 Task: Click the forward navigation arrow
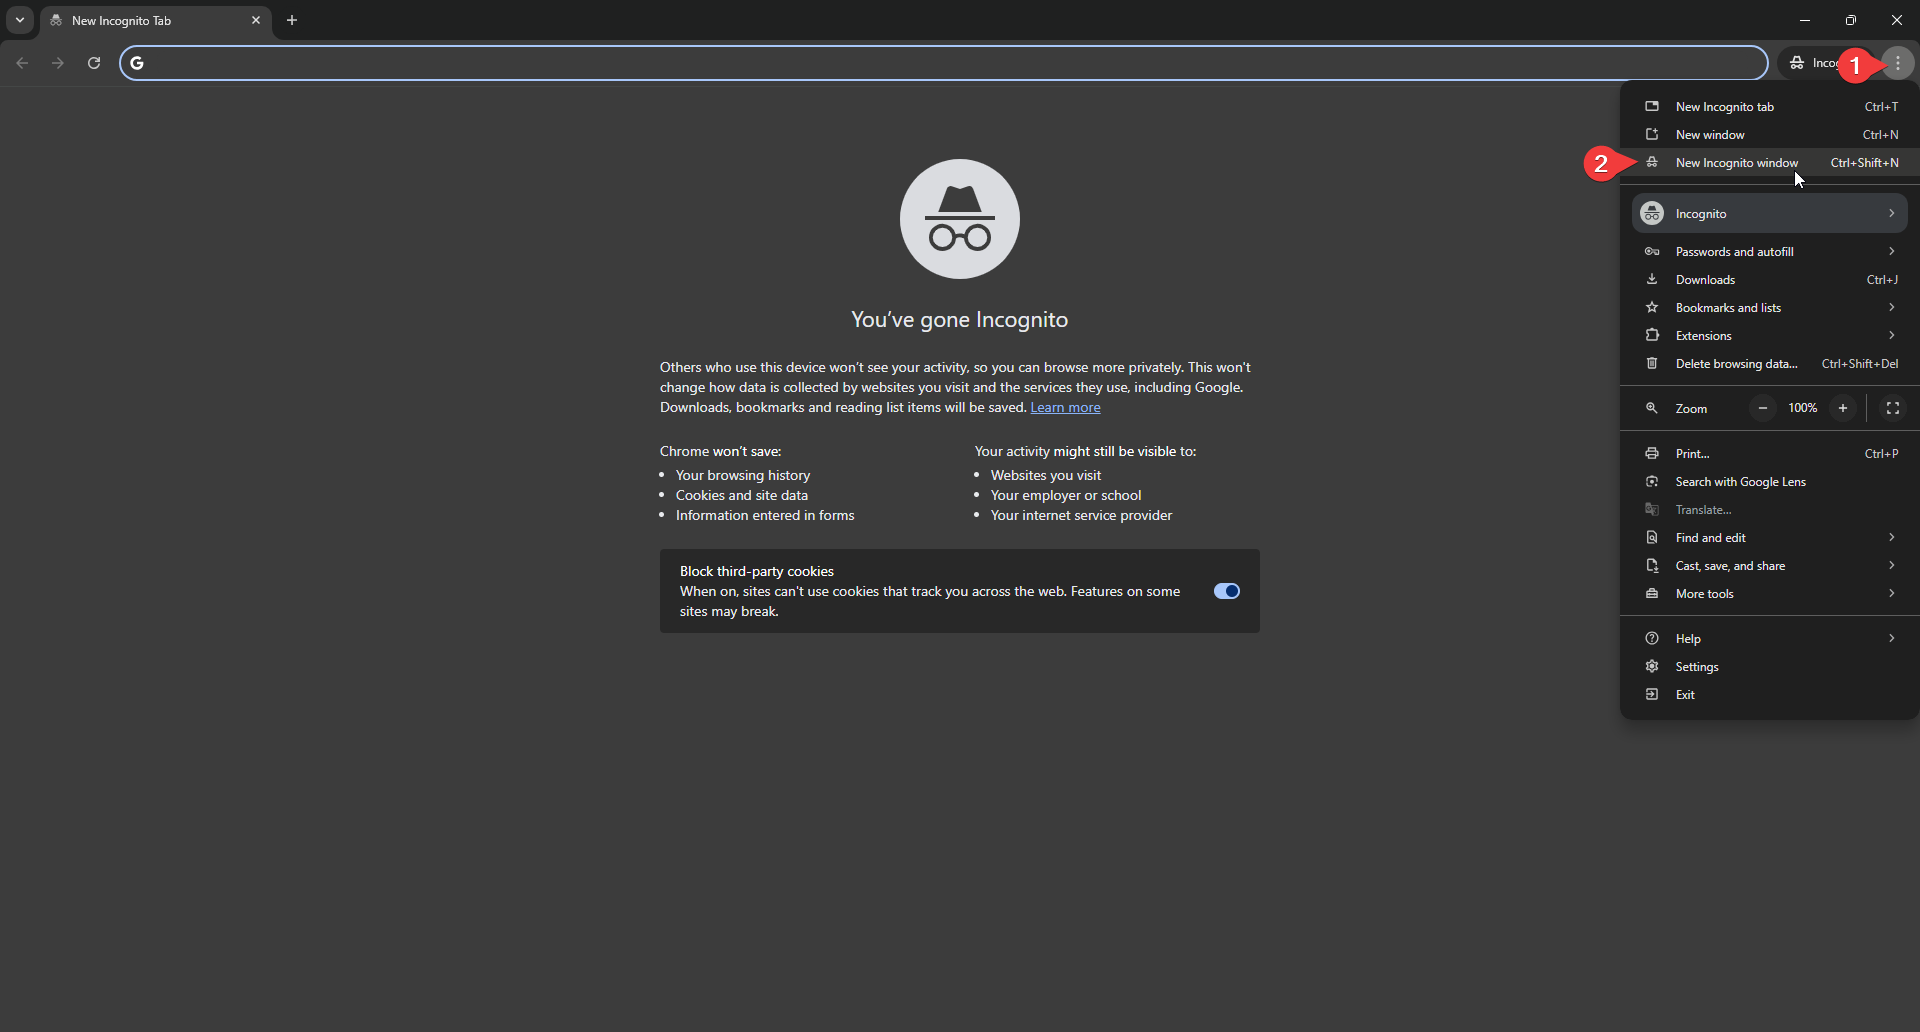point(58,63)
